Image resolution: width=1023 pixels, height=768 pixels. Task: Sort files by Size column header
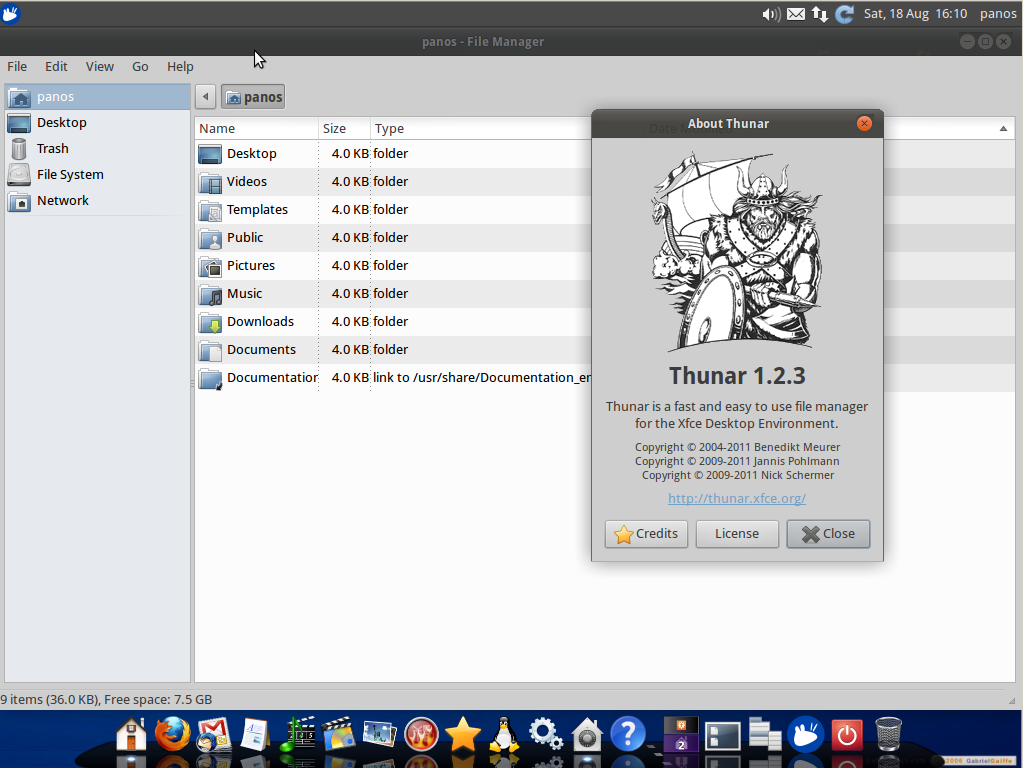click(344, 129)
